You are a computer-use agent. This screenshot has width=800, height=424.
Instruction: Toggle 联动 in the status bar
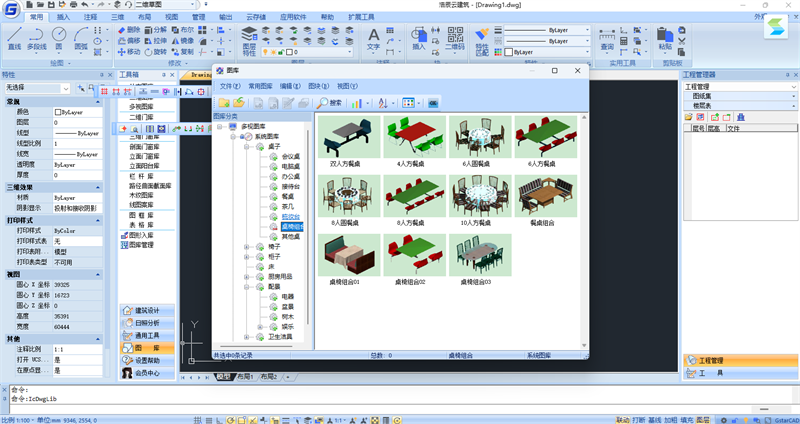(x=622, y=420)
